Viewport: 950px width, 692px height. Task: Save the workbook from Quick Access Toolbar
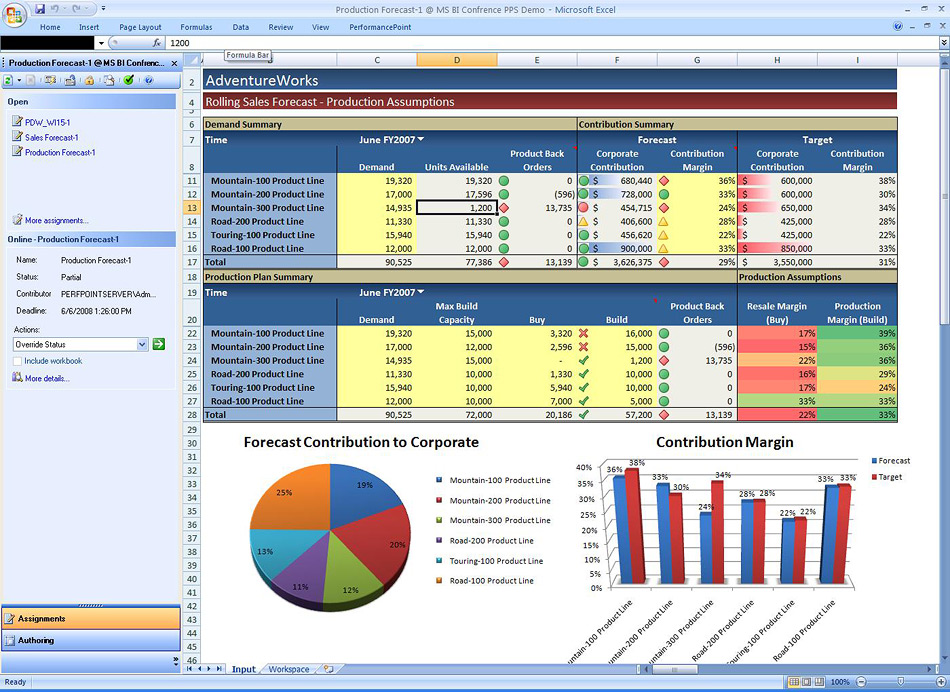[40, 9]
